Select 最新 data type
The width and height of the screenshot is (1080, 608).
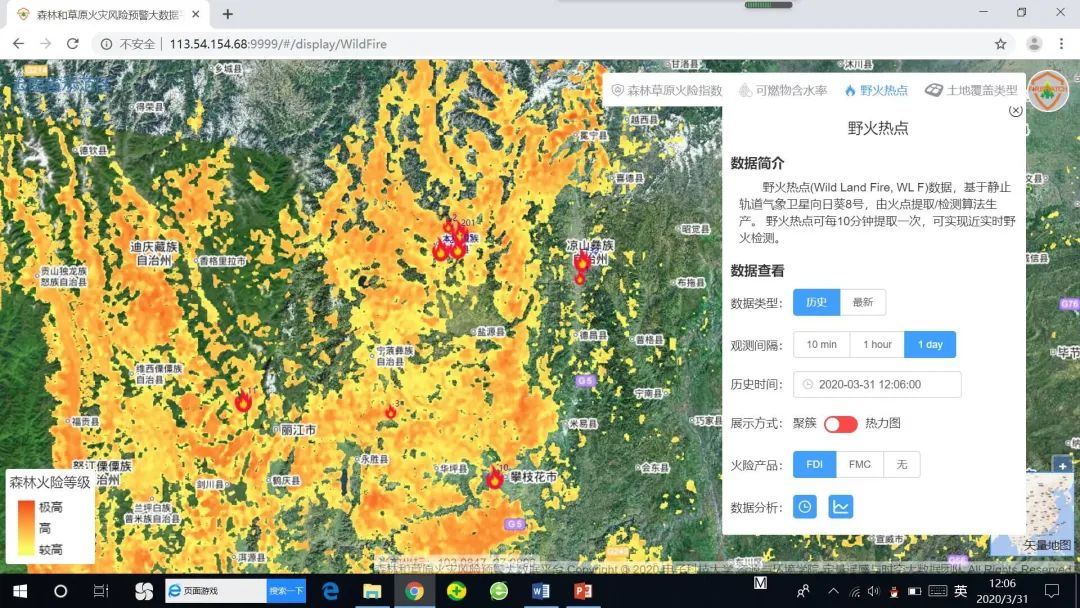coord(863,302)
